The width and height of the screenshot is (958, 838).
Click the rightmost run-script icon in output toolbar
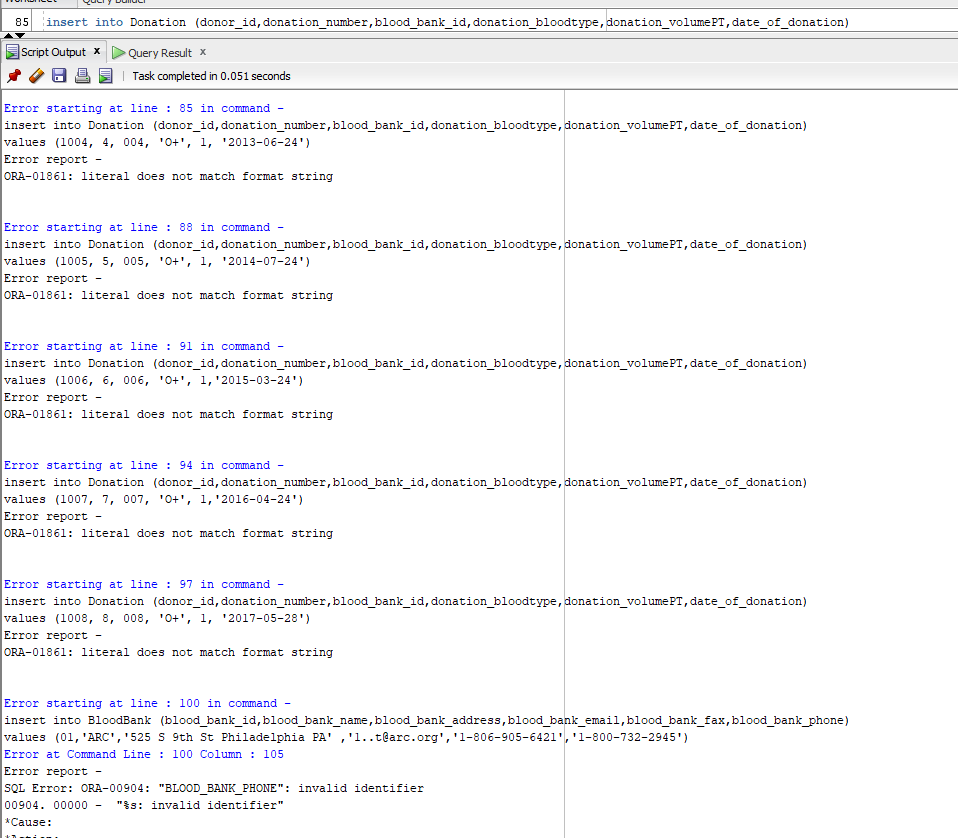point(104,75)
